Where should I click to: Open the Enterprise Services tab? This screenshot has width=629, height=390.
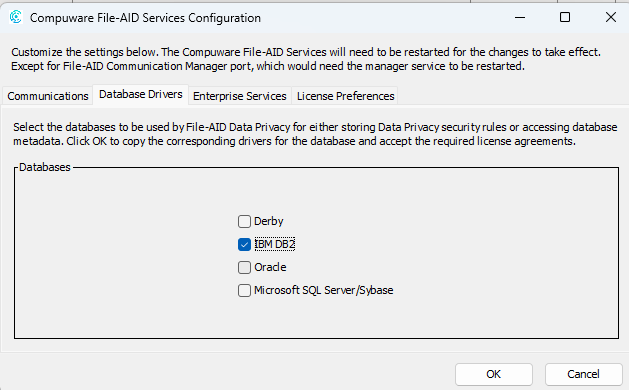(x=239, y=96)
